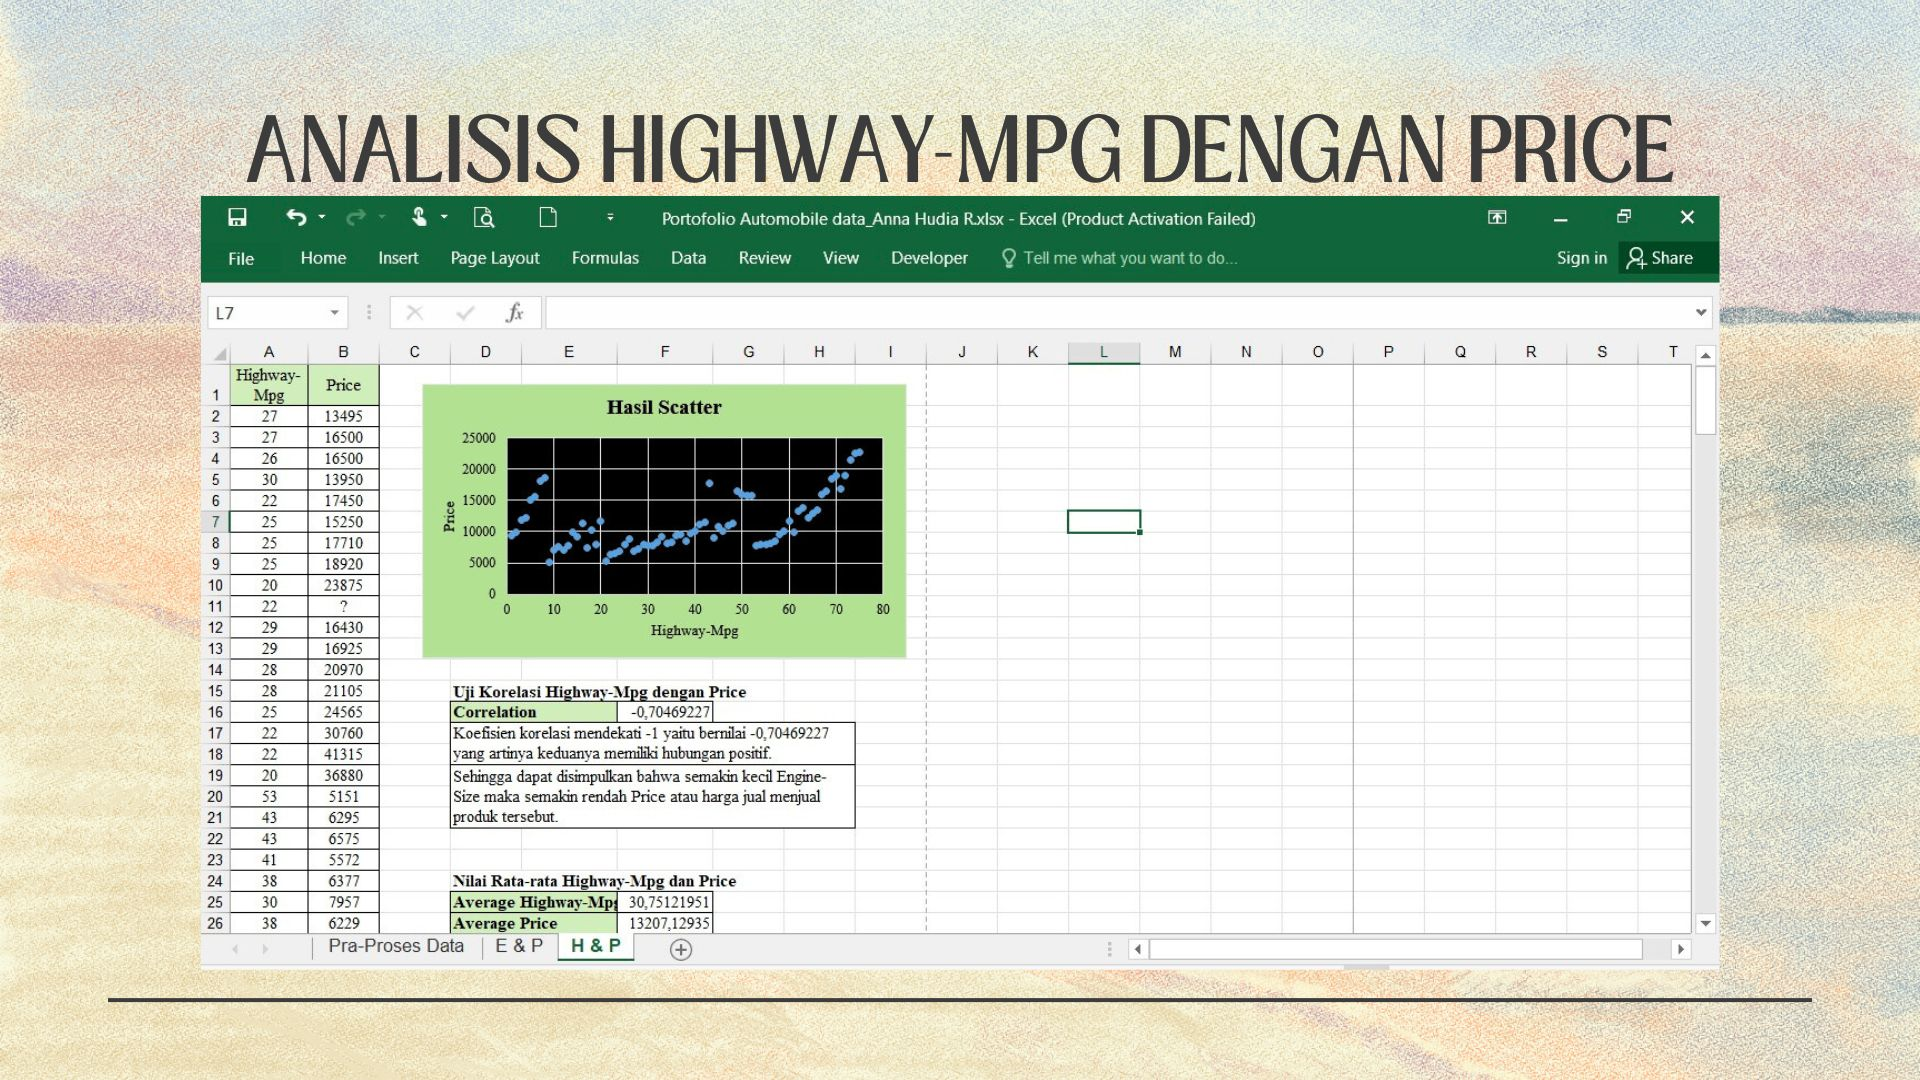Open the Review ribbon tab

tap(765, 258)
